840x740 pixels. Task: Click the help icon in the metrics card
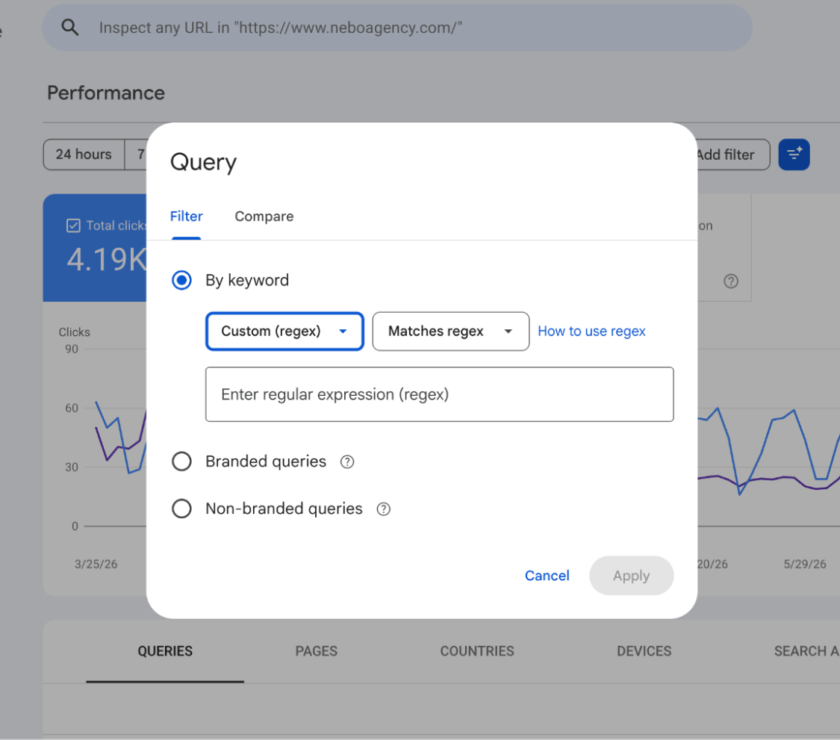click(x=731, y=281)
